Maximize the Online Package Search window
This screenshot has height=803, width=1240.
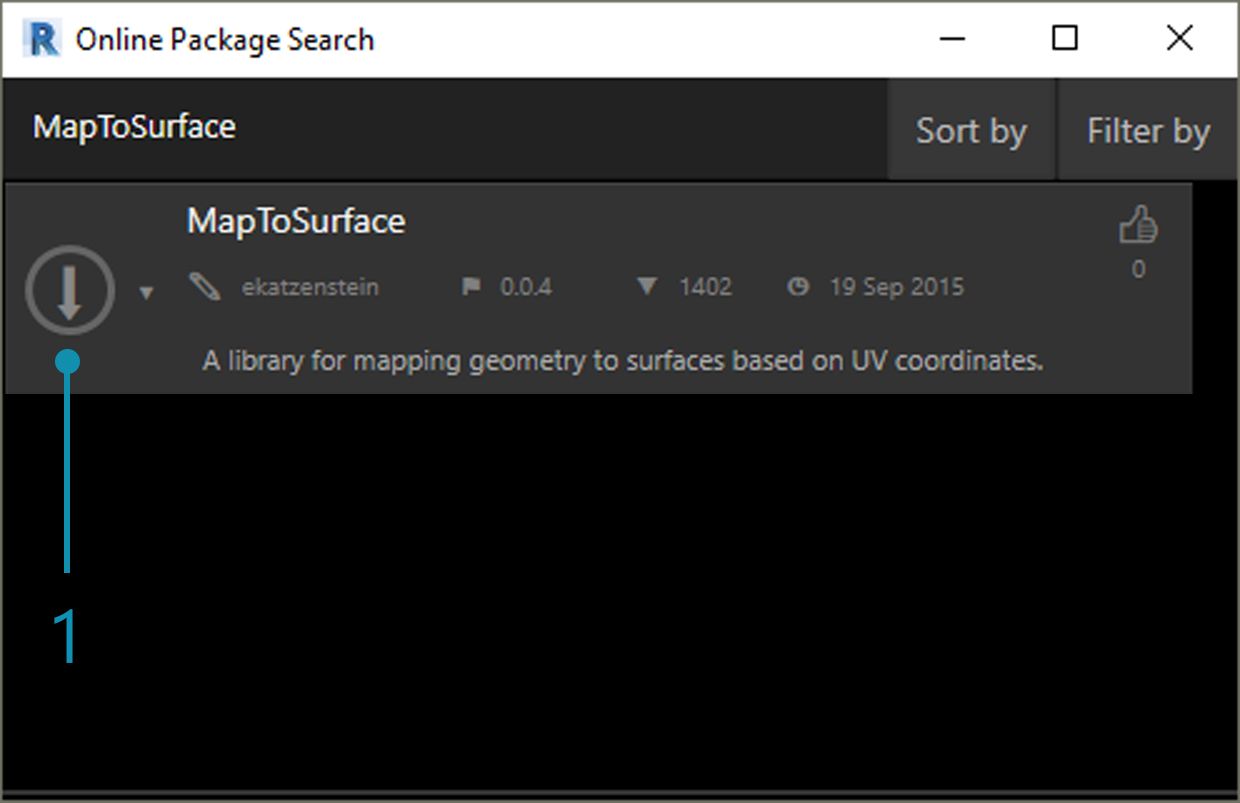pos(1066,39)
